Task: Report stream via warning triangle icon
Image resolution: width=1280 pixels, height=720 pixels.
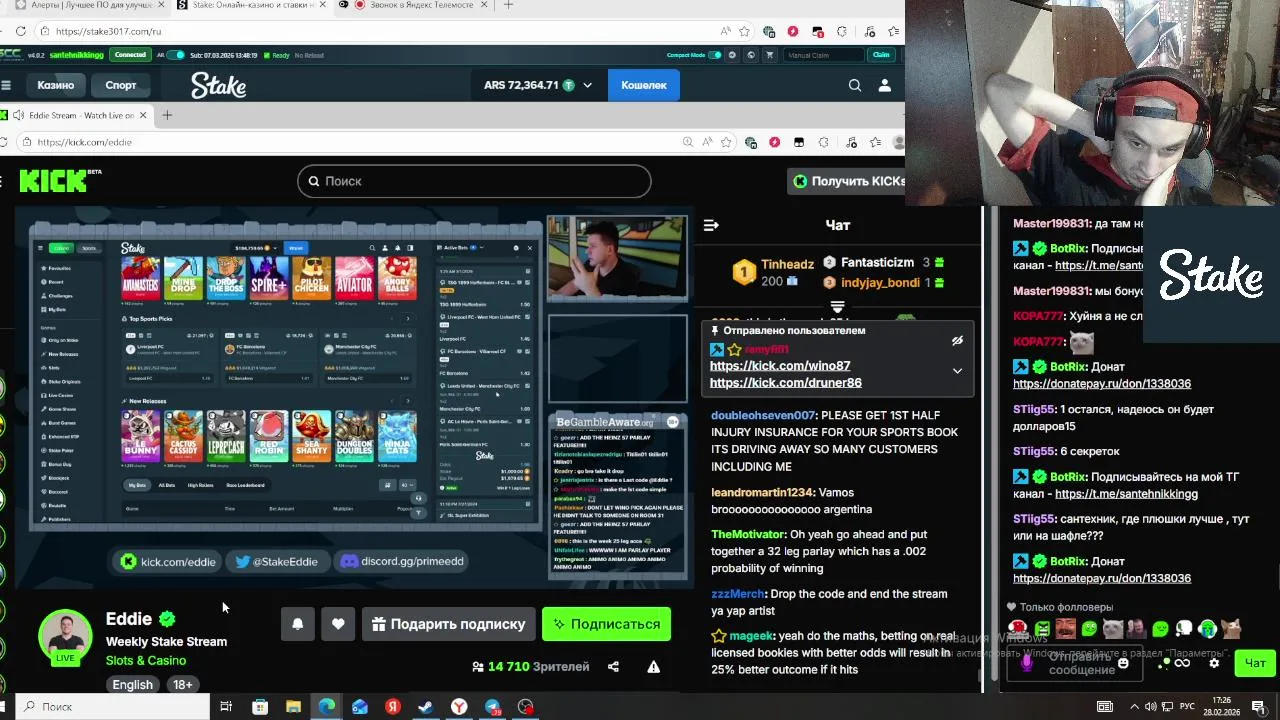Action: coord(653,667)
